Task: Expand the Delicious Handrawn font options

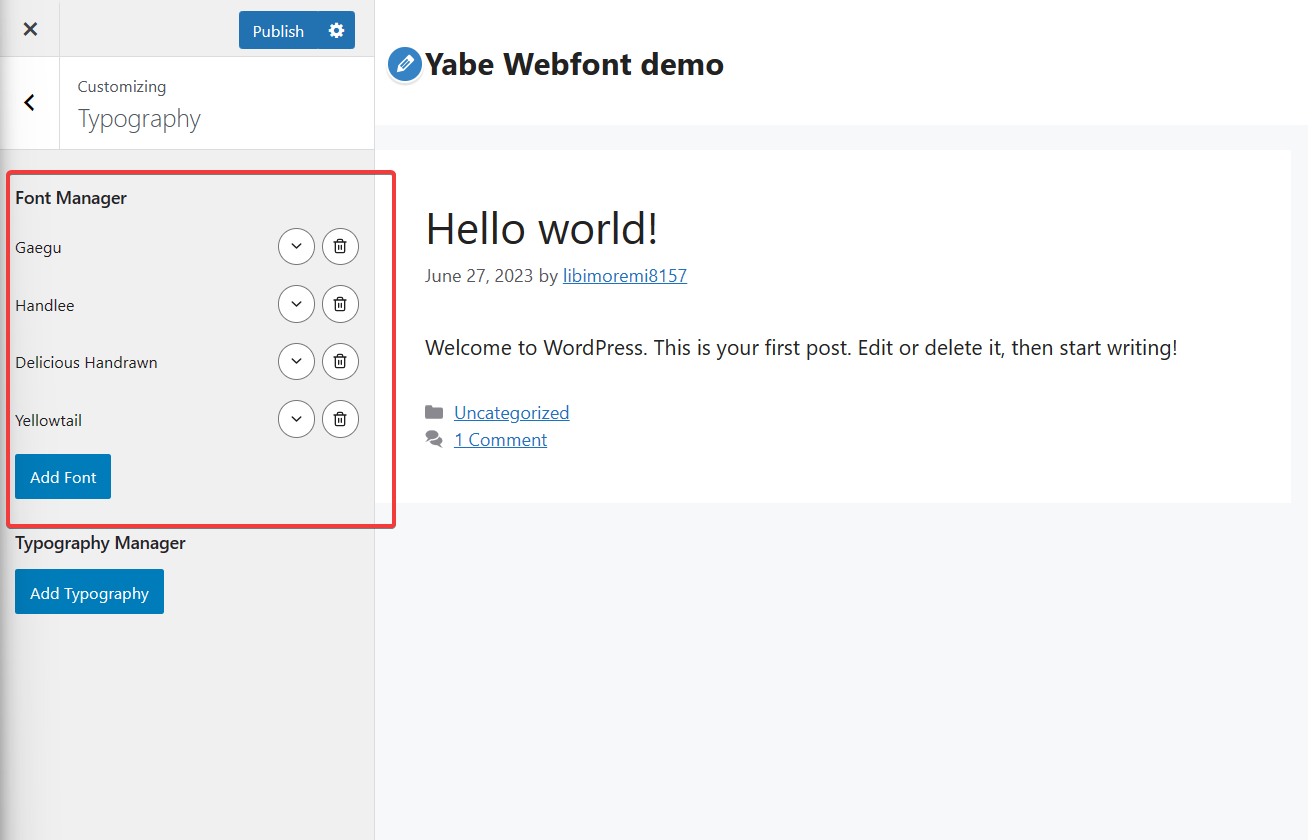Action: click(296, 362)
